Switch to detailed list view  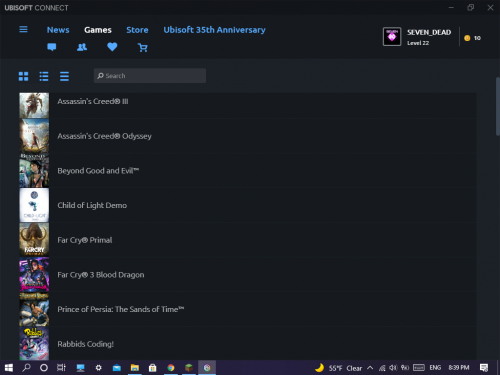(x=44, y=76)
